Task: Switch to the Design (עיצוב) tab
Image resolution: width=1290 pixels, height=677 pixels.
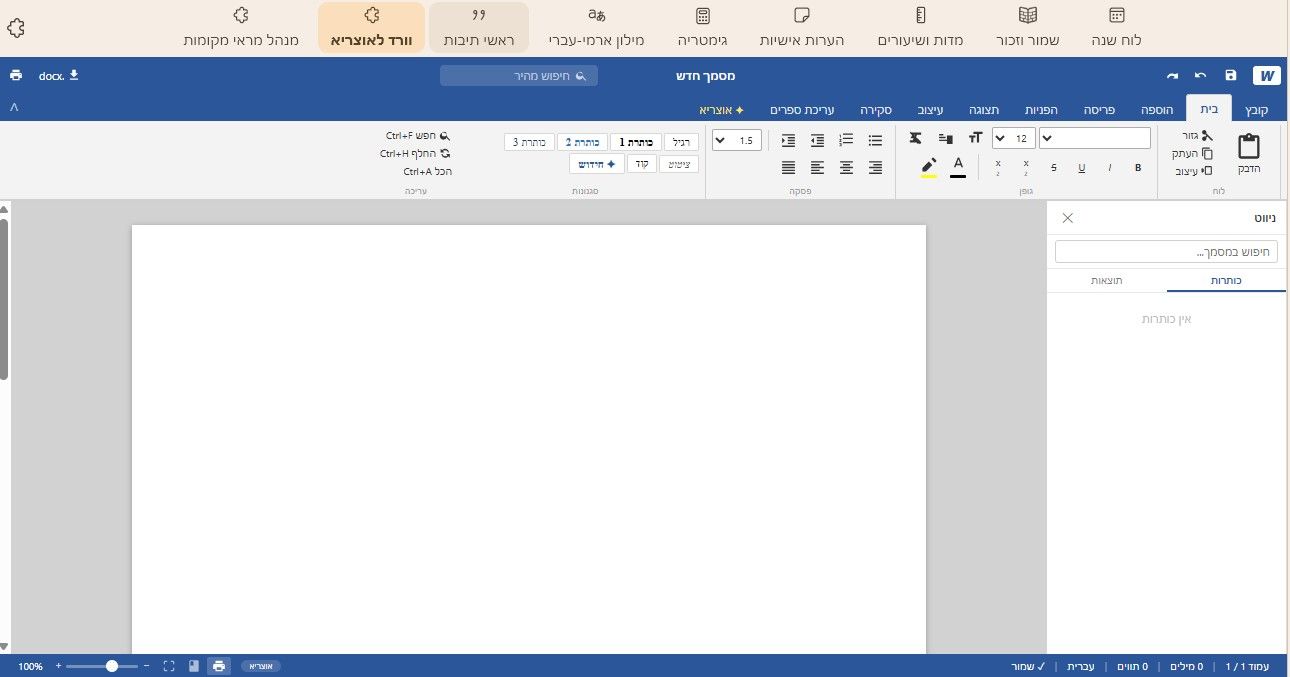Action: (x=929, y=109)
